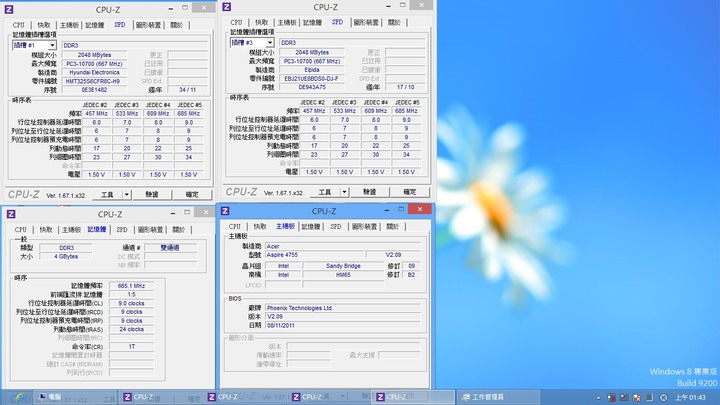720x405 pixels.
Task: Click the command rate value 1T
Action: click(x=131, y=347)
